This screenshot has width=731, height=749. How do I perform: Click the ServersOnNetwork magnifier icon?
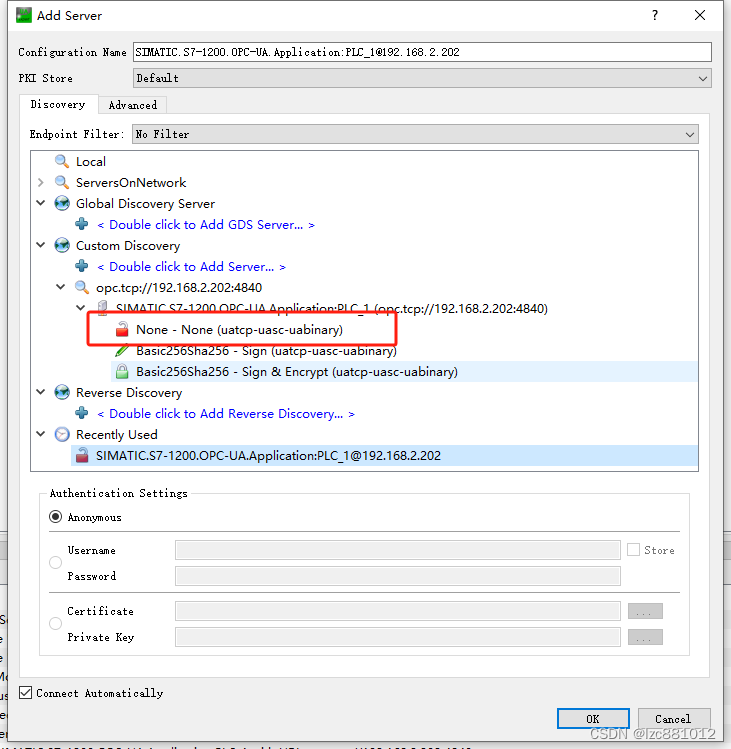tap(62, 182)
